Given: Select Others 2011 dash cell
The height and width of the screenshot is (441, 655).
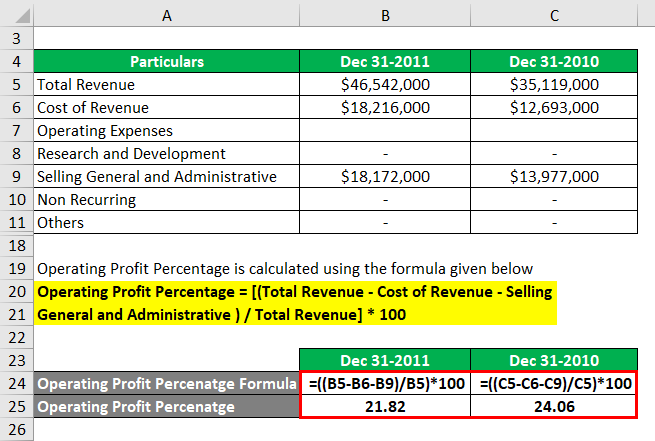Looking at the screenshot, I should tap(385, 222).
